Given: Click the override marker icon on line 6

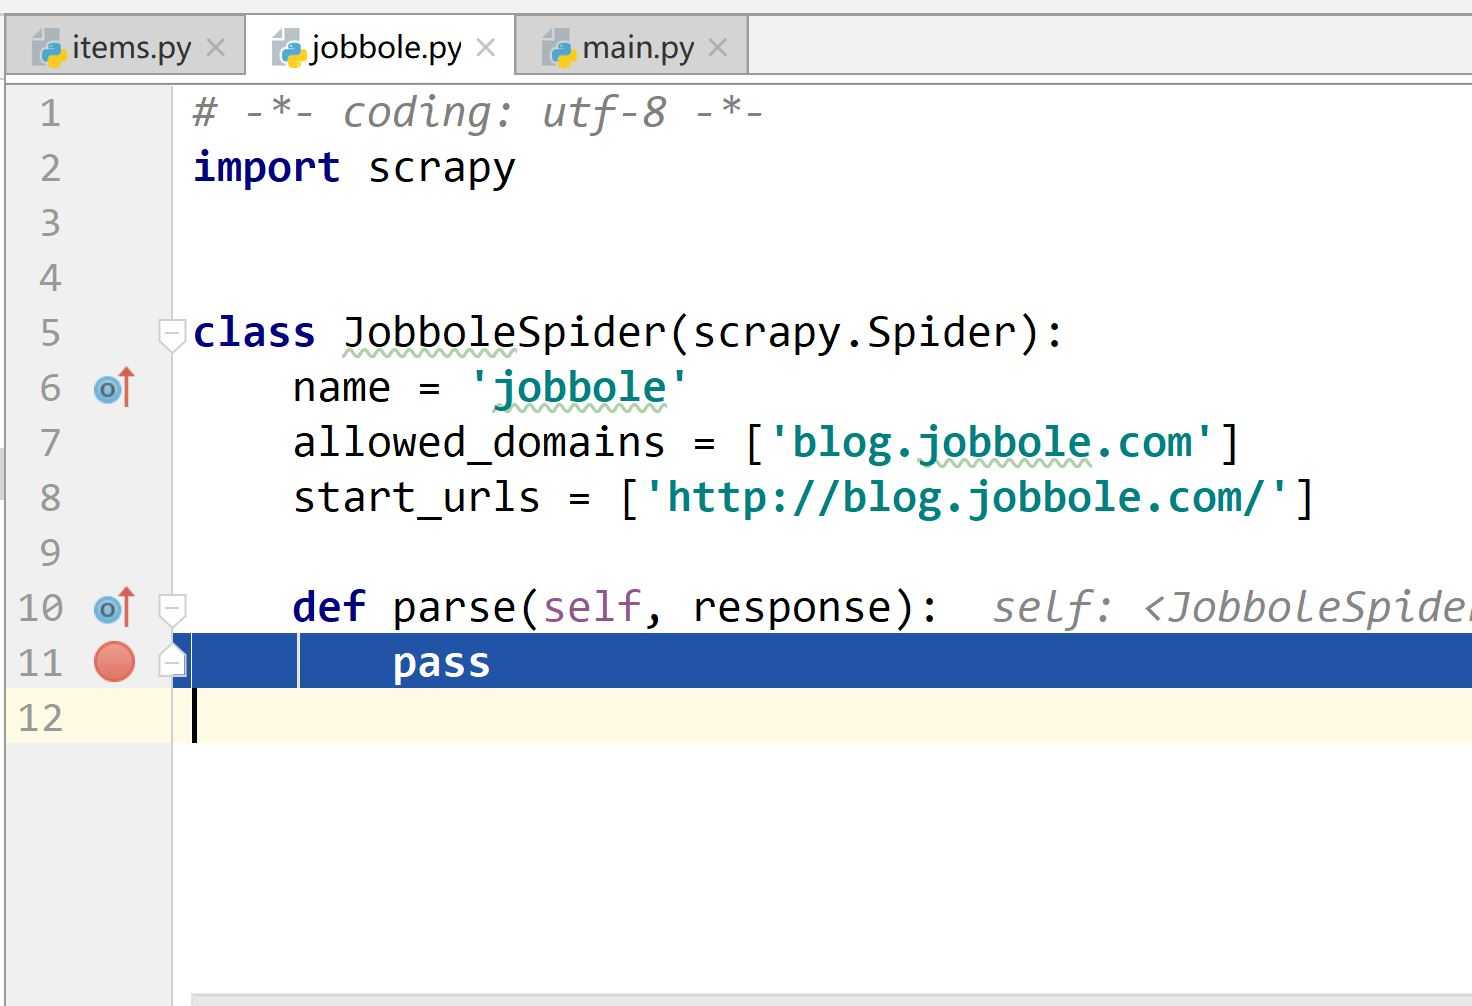Looking at the screenshot, I should tap(113, 388).
